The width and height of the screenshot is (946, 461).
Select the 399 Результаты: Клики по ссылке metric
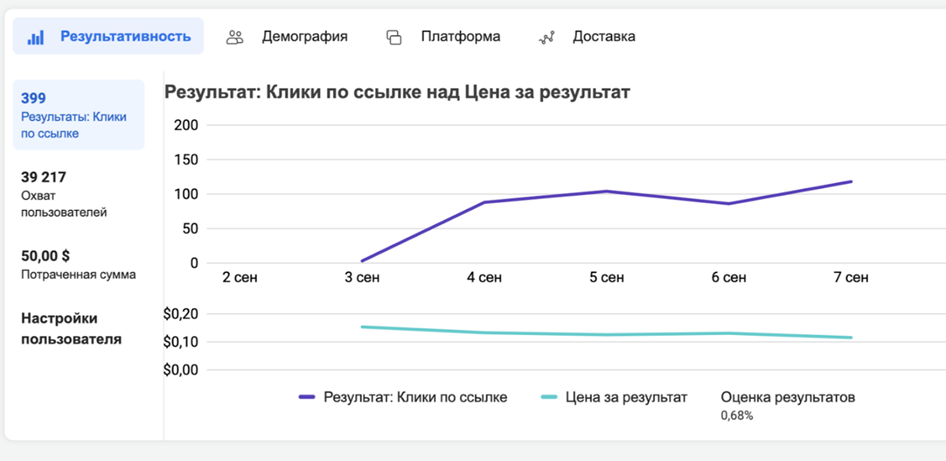pyautogui.click(x=78, y=115)
